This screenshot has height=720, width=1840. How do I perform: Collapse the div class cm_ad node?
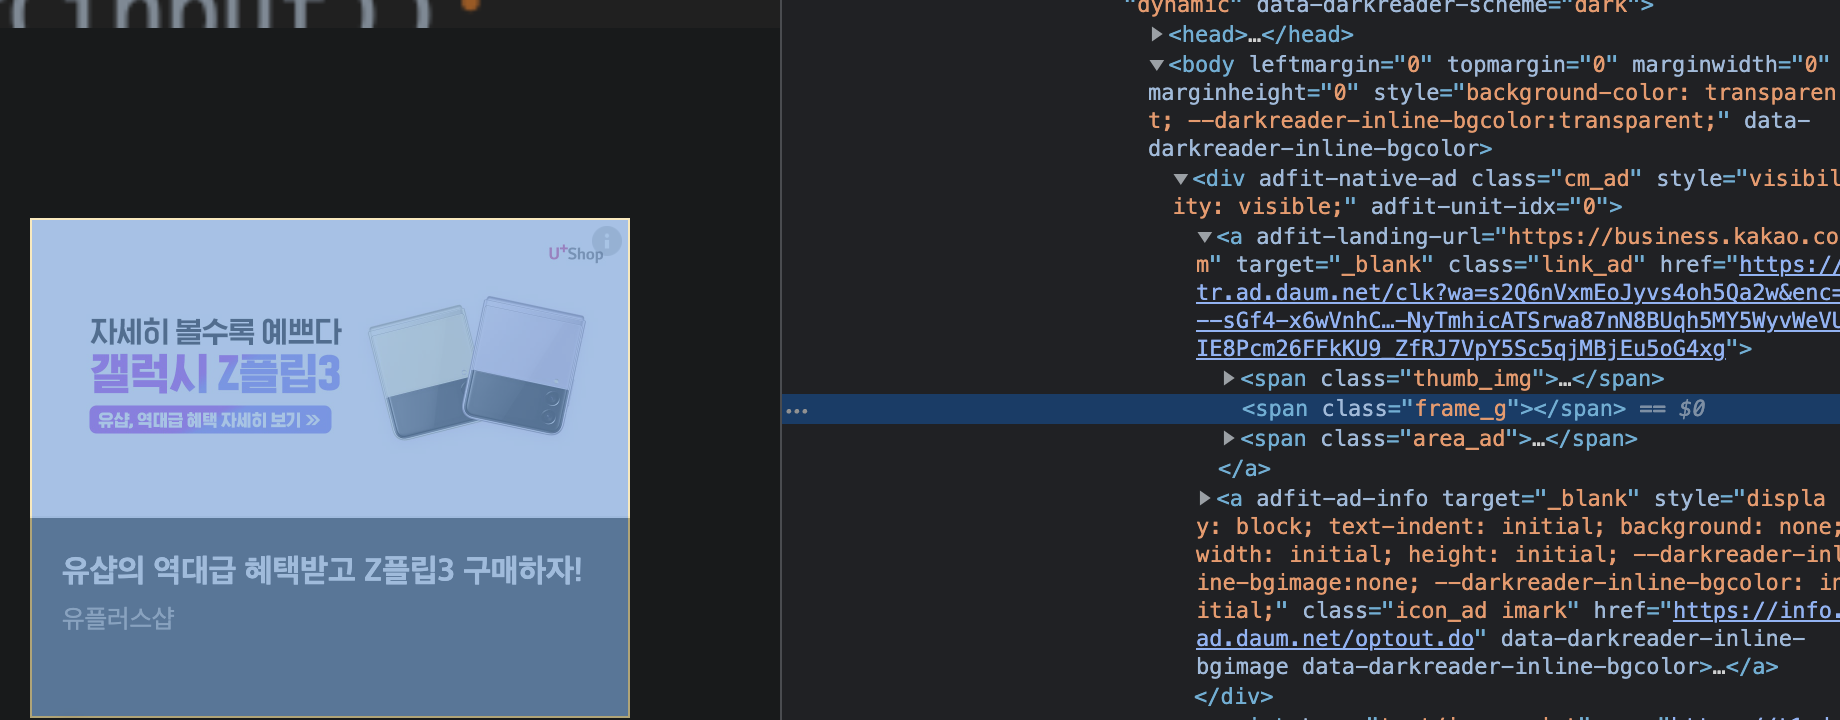[1181, 179]
